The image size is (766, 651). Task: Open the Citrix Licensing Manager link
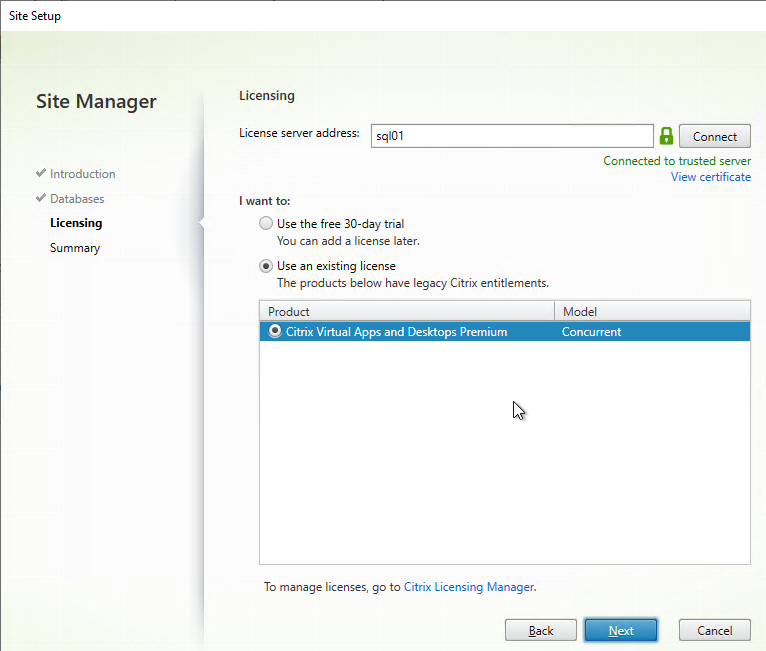pos(468,587)
